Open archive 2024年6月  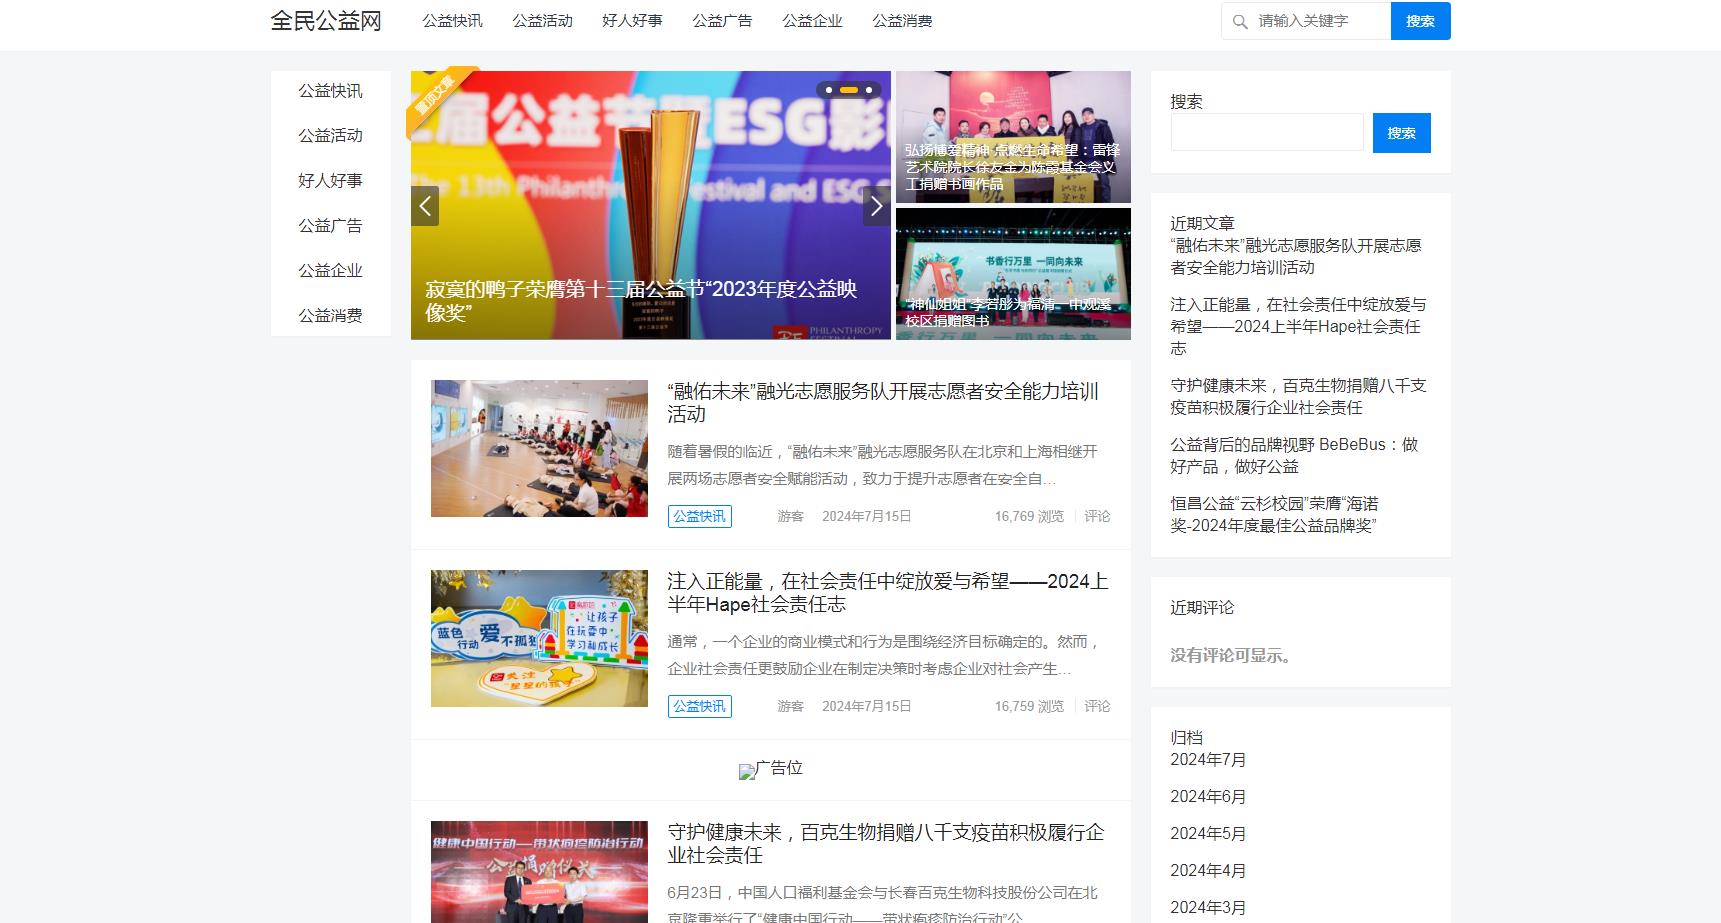point(1208,797)
